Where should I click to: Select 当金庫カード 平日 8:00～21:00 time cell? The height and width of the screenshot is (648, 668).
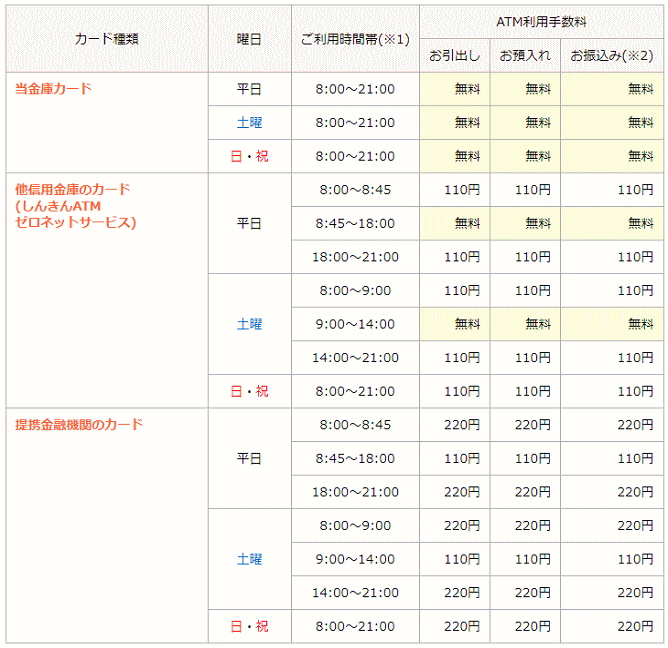click(355, 89)
